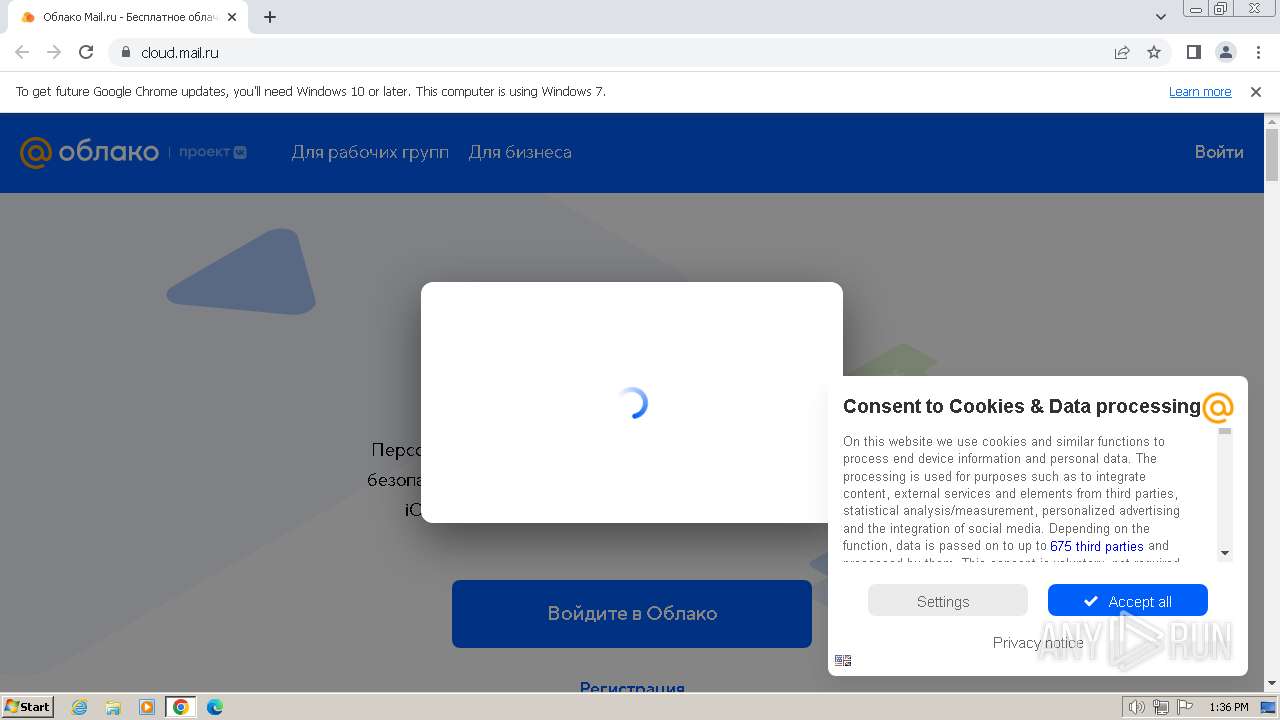Viewport: 1280px width, 720px height.
Task: Expand the tab search chevron
Action: 1161,17
